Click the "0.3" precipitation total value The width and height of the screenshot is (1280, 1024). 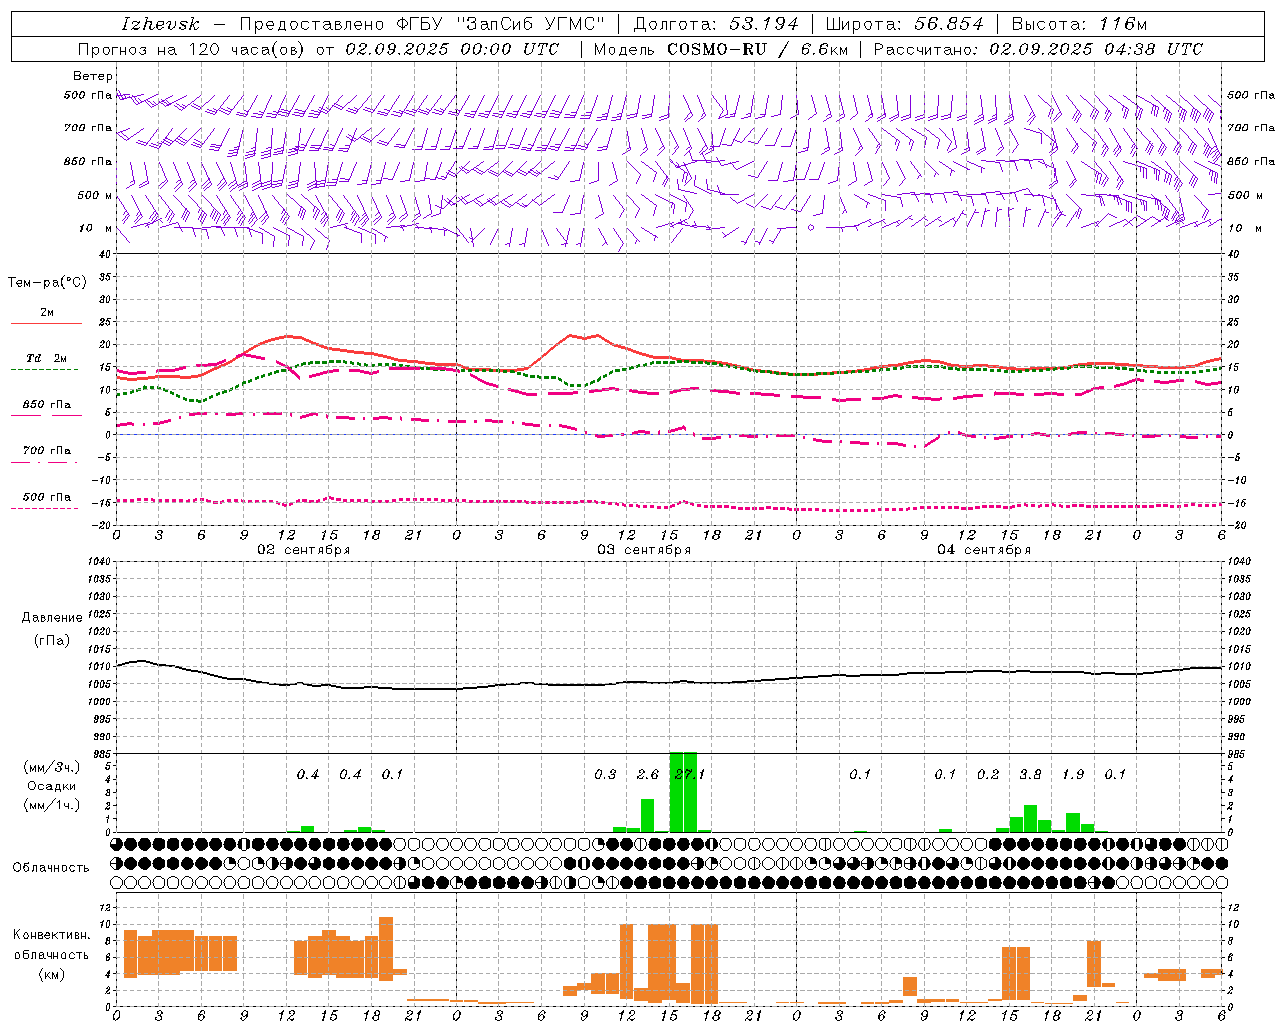coord(605,775)
